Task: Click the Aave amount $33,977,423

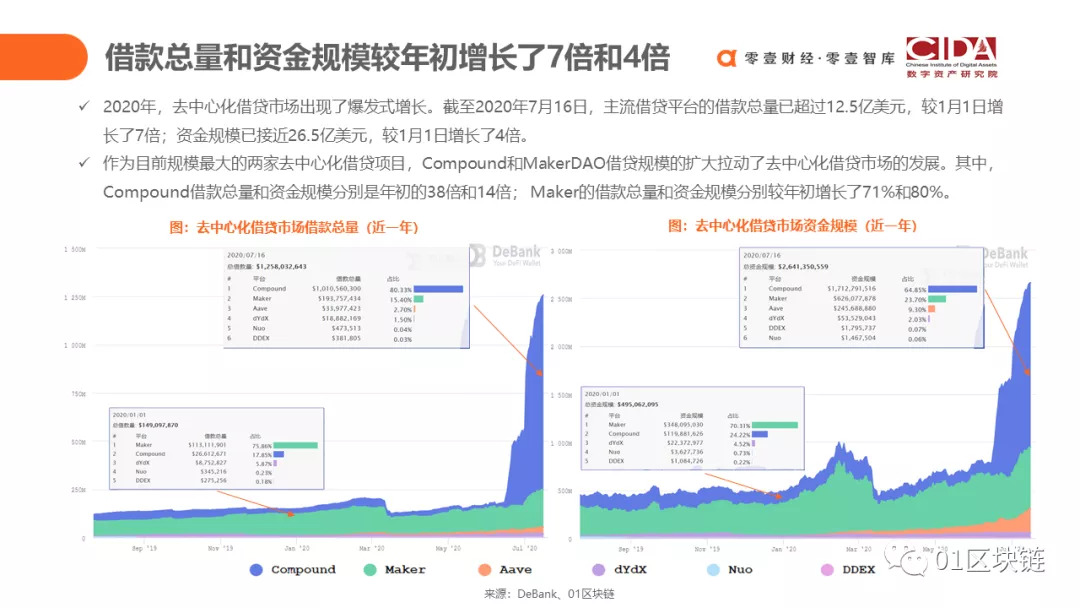Action: click(x=341, y=308)
